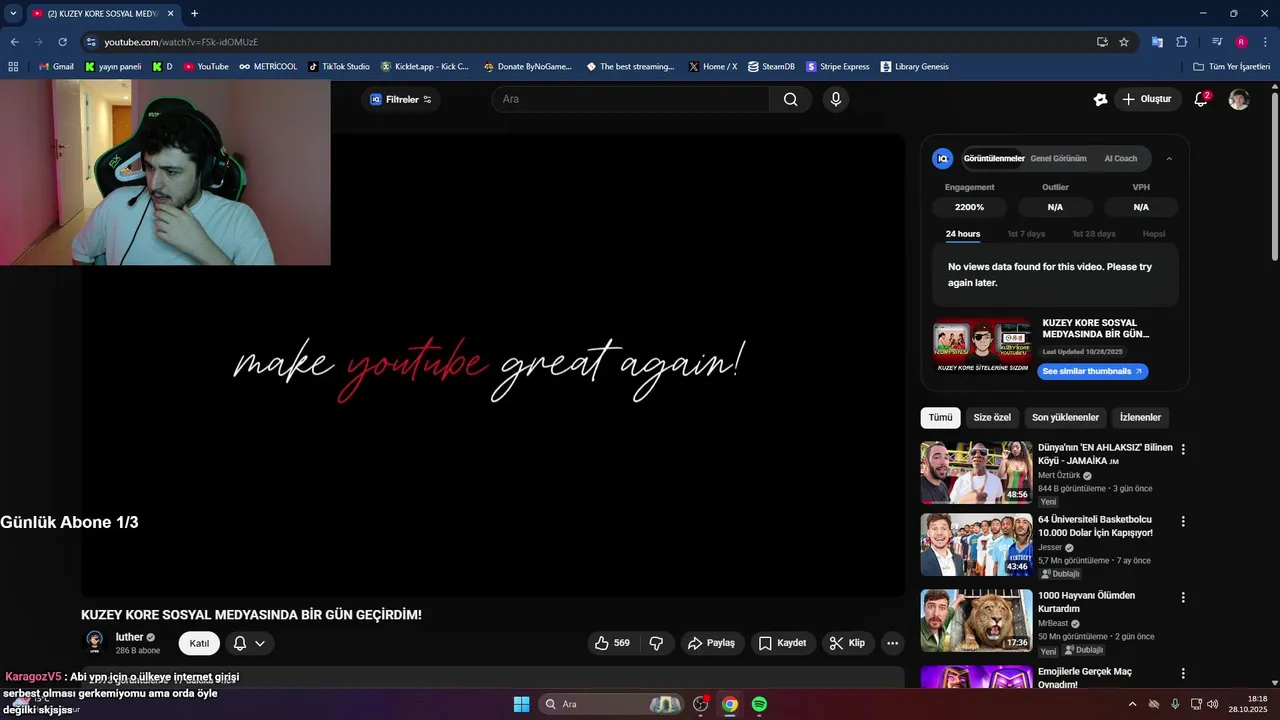Open the TikTok Studio bookmark
The height and width of the screenshot is (720, 1280).
click(339, 67)
